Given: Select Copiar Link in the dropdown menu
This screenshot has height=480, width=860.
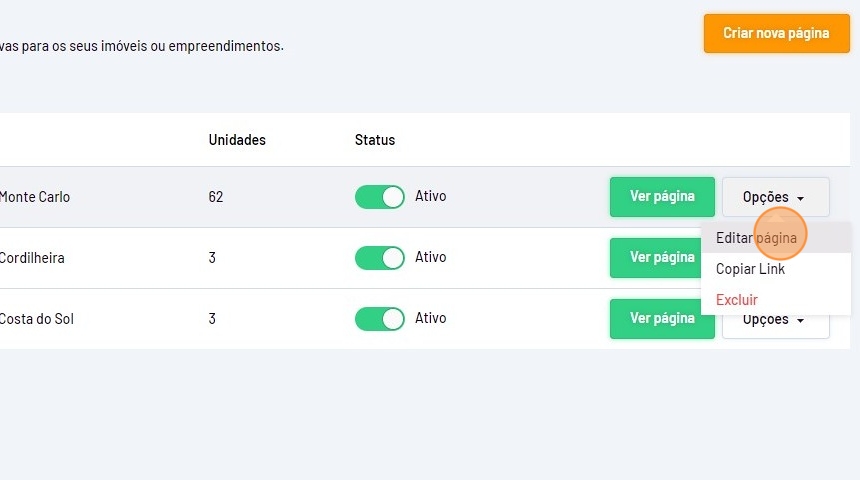Looking at the screenshot, I should pos(750,269).
